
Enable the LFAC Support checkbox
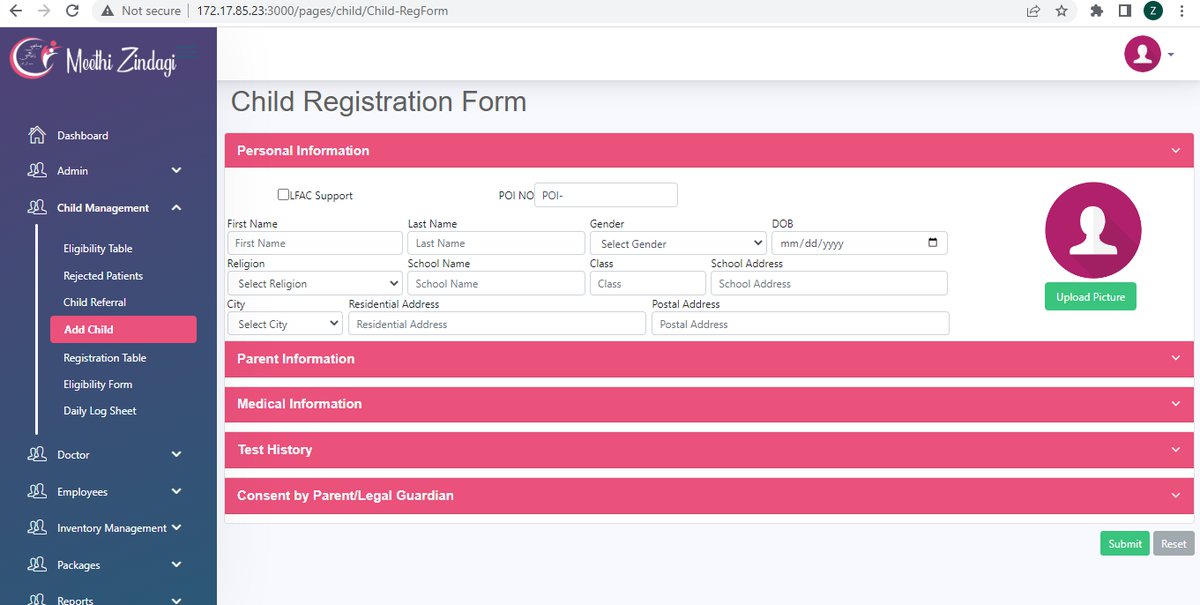click(283, 195)
